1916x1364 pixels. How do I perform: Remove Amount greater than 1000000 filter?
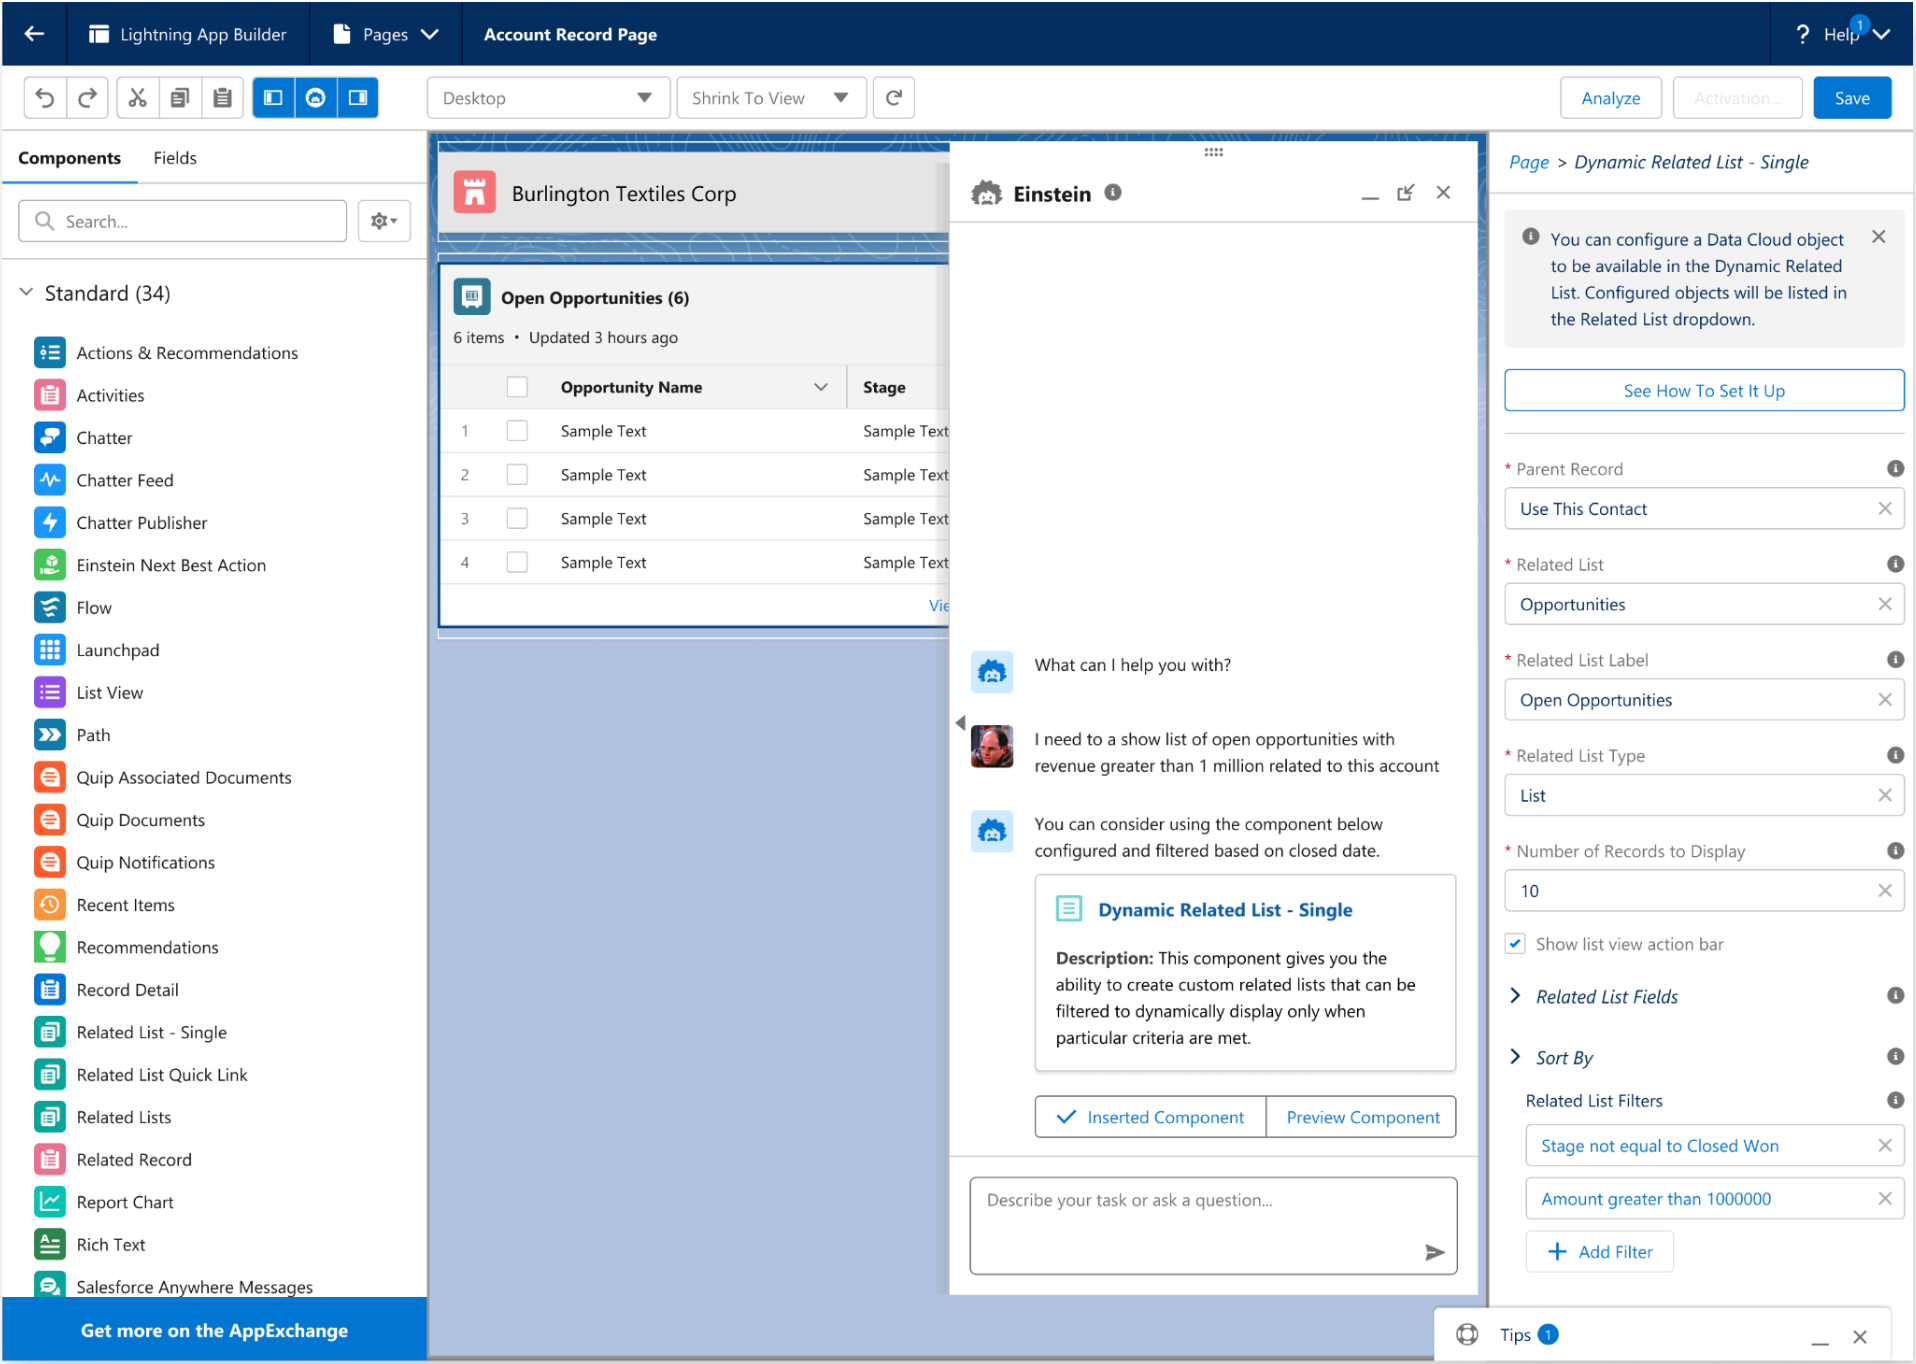[x=1884, y=1198]
